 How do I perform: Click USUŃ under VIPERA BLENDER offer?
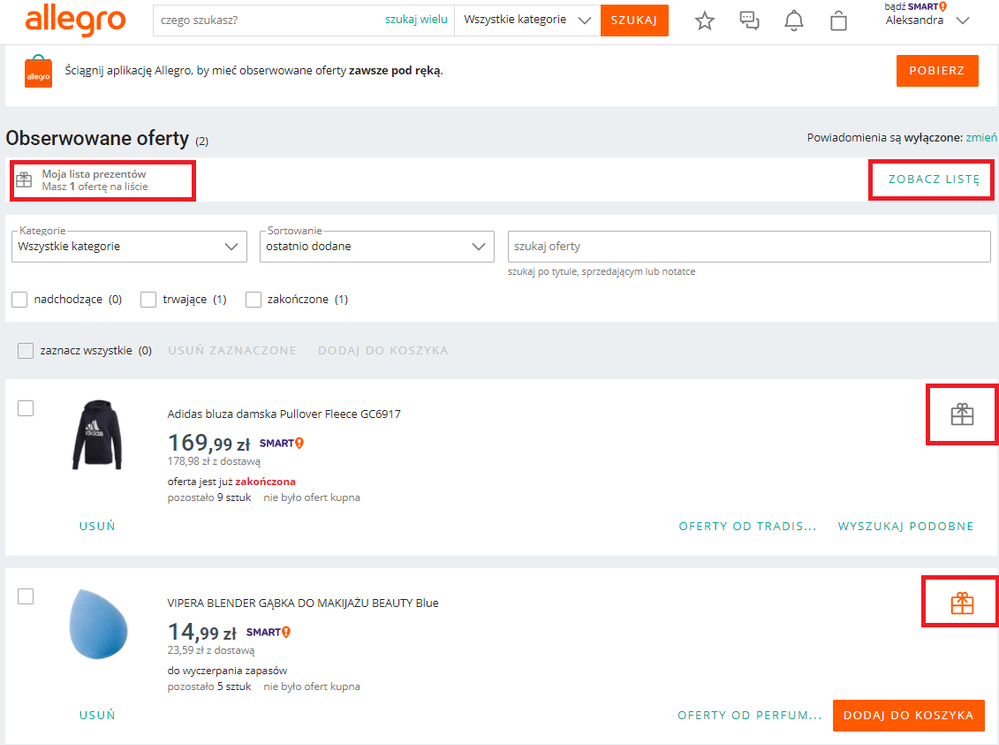97,715
